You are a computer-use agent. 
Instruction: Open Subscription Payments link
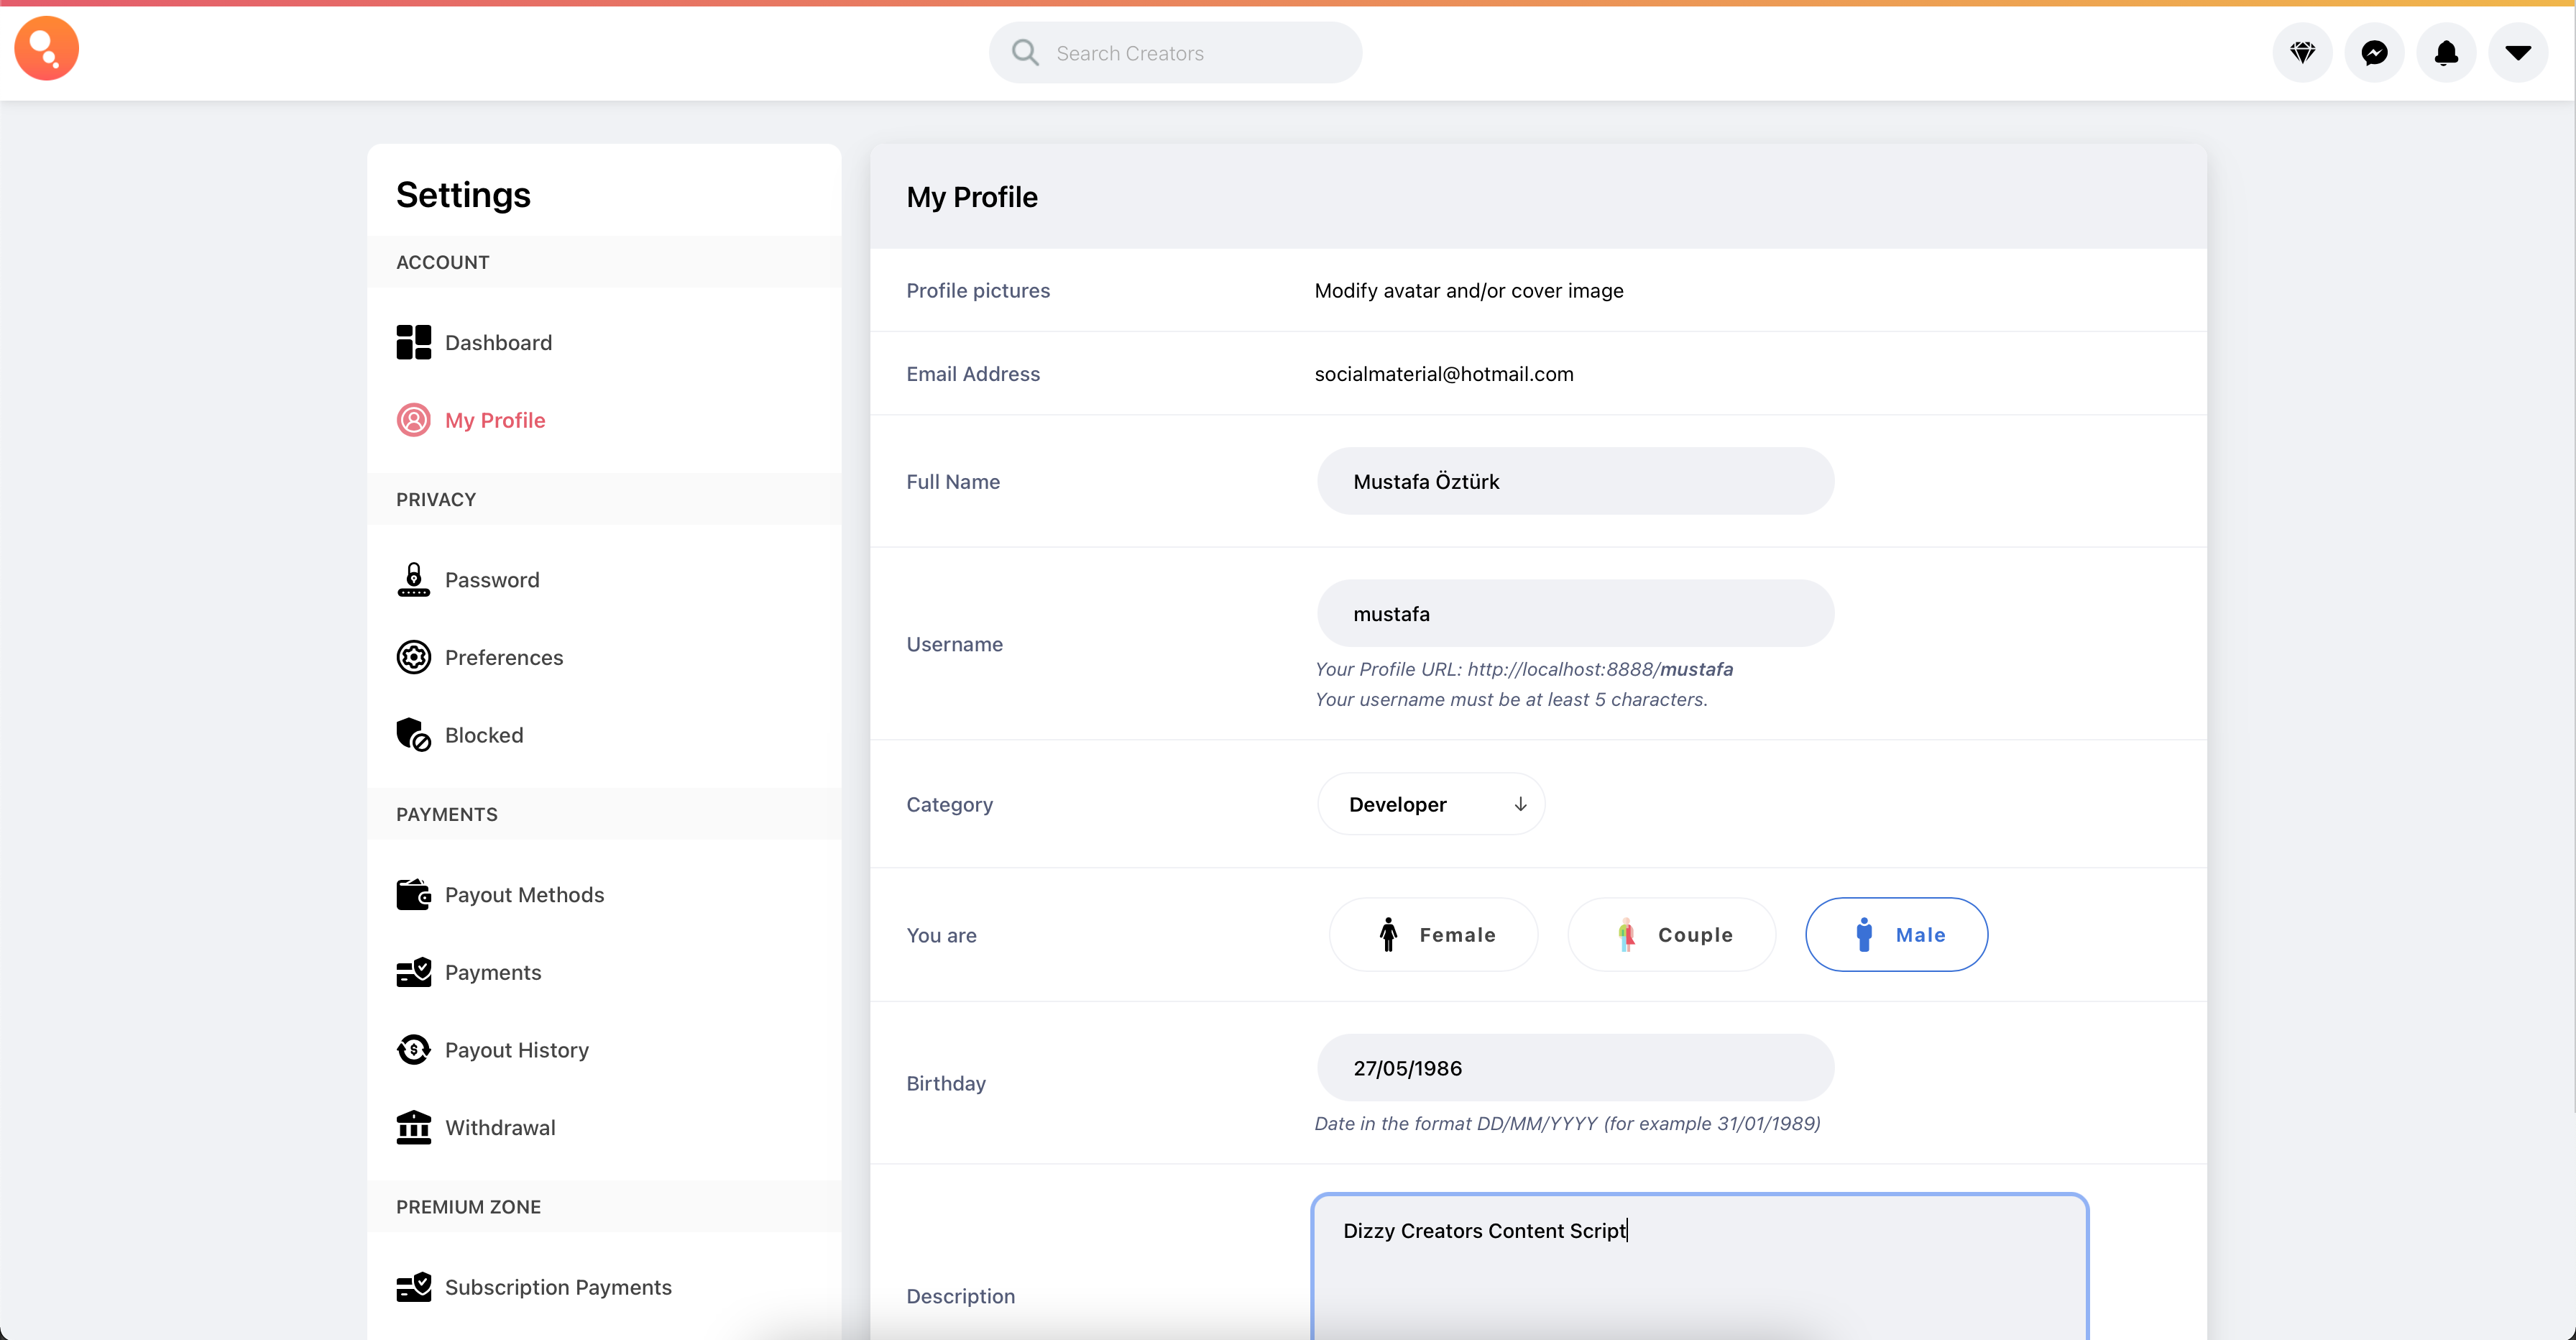[557, 1287]
